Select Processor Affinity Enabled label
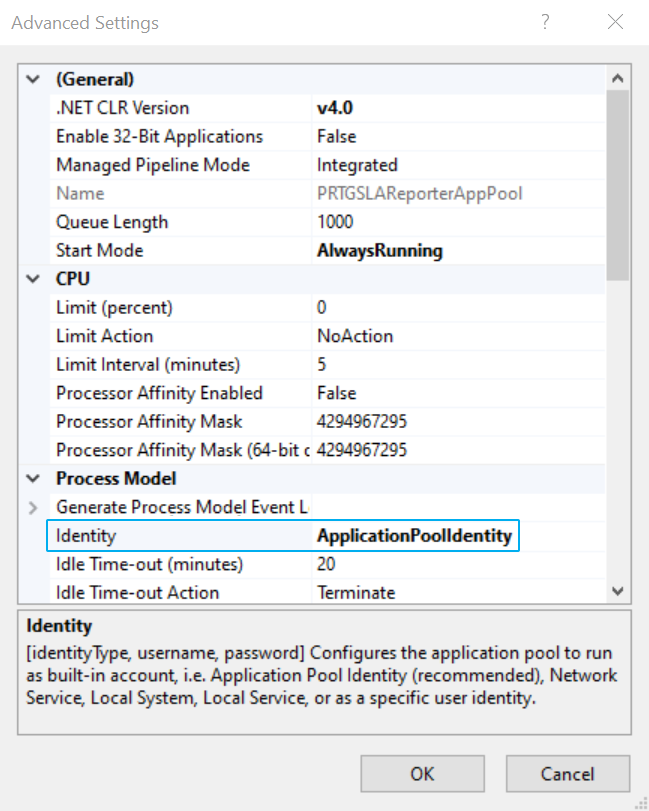The width and height of the screenshot is (649, 811). point(159,393)
